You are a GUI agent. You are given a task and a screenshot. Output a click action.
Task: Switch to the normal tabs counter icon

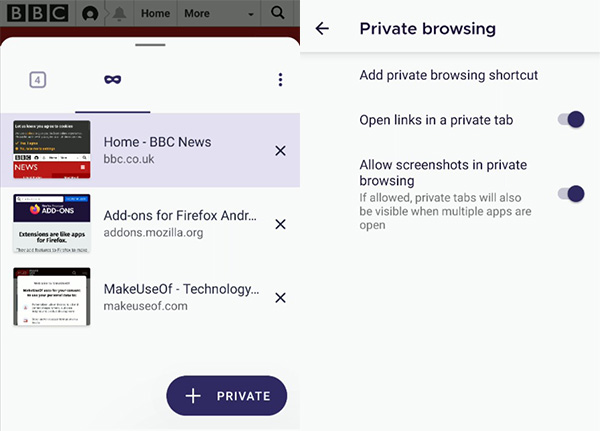coord(38,80)
